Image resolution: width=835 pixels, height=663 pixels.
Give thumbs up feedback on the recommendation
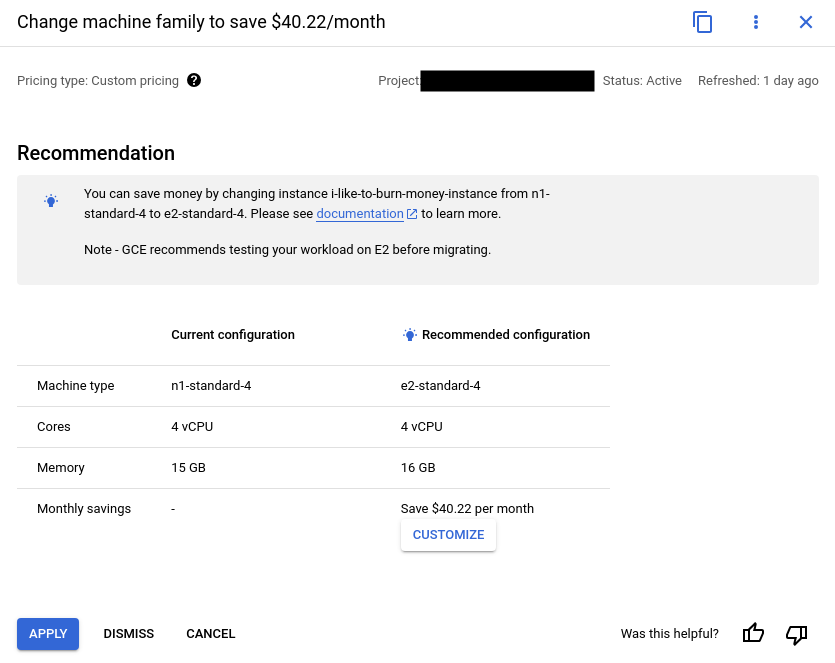[753, 633]
